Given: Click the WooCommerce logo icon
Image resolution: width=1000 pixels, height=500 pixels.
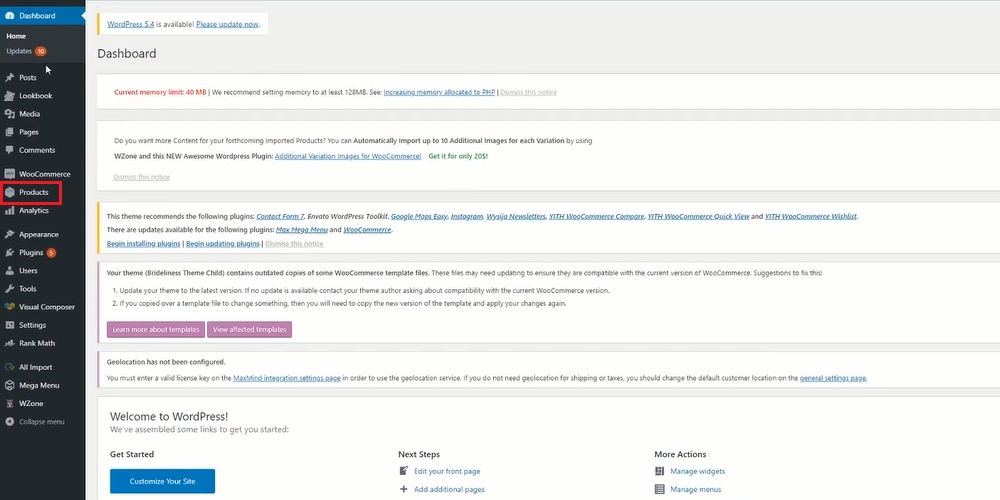Looking at the screenshot, I should pyautogui.click(x=10, y=173).
